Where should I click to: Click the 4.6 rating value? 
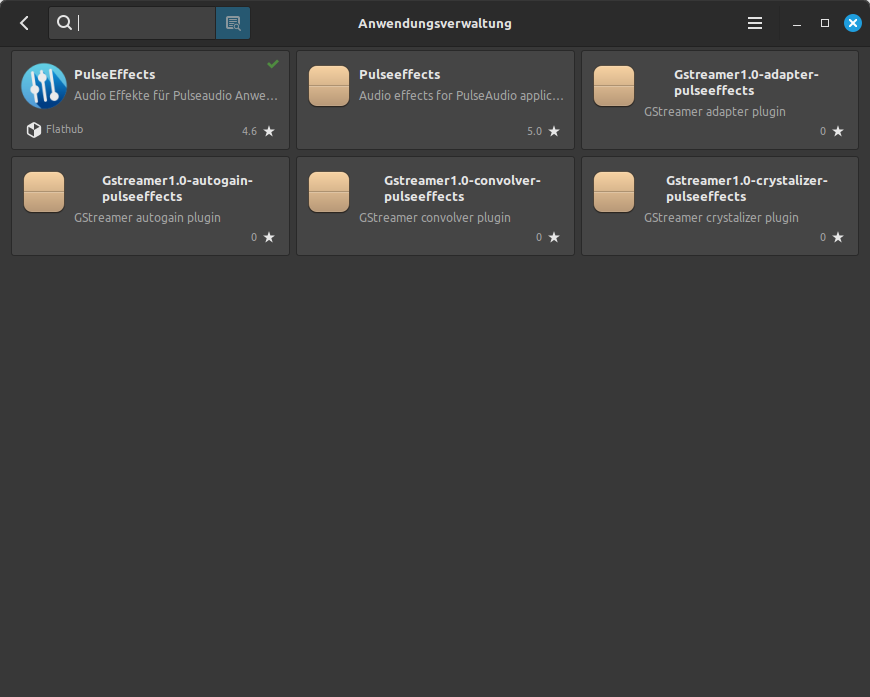click(249, 131)
